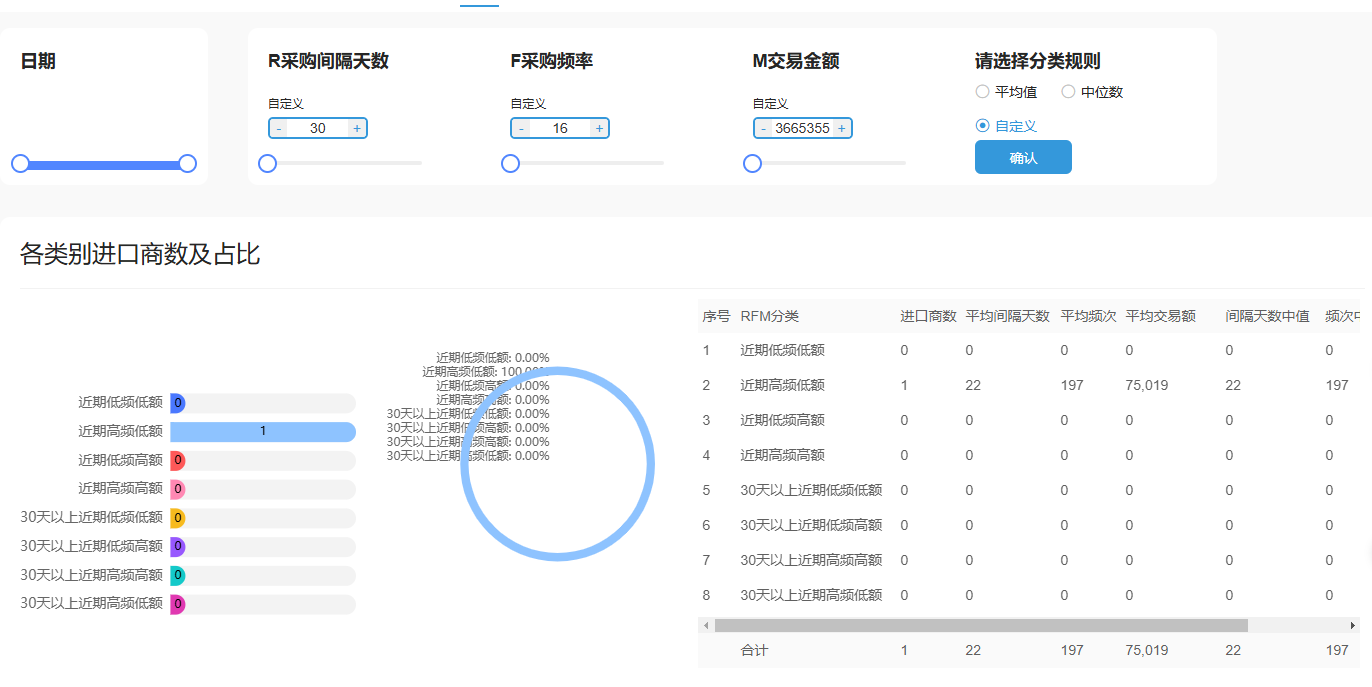Image resolution: width=1372 pixels, height=687 pixels.
Task: Edit the F采购频率 input value 16
Action: tap(560, 128)
